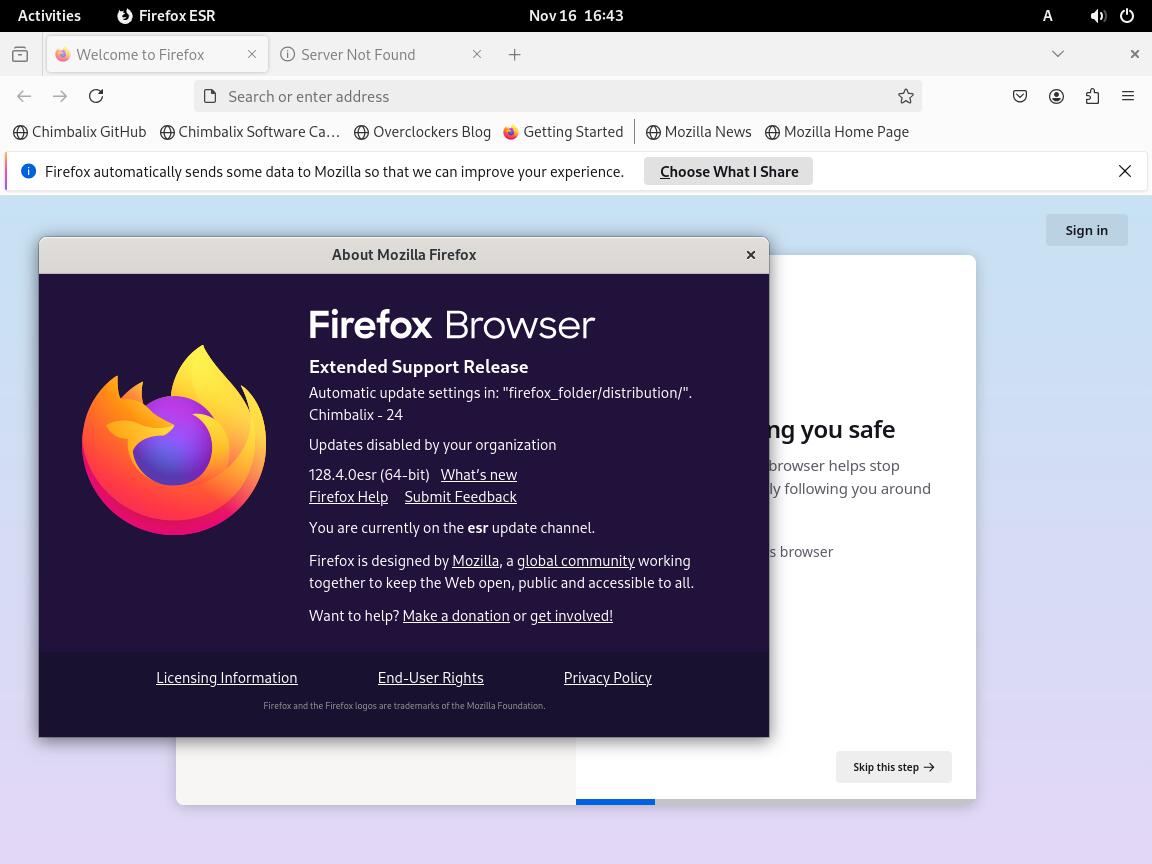
Task: Click 'Updates disabled by your organization' text
Action: (x=432, y=444)
